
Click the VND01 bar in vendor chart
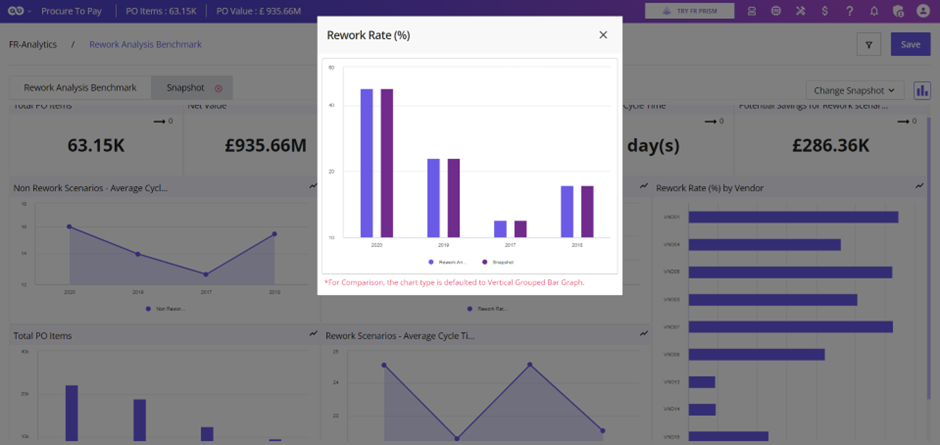[793, 217]
